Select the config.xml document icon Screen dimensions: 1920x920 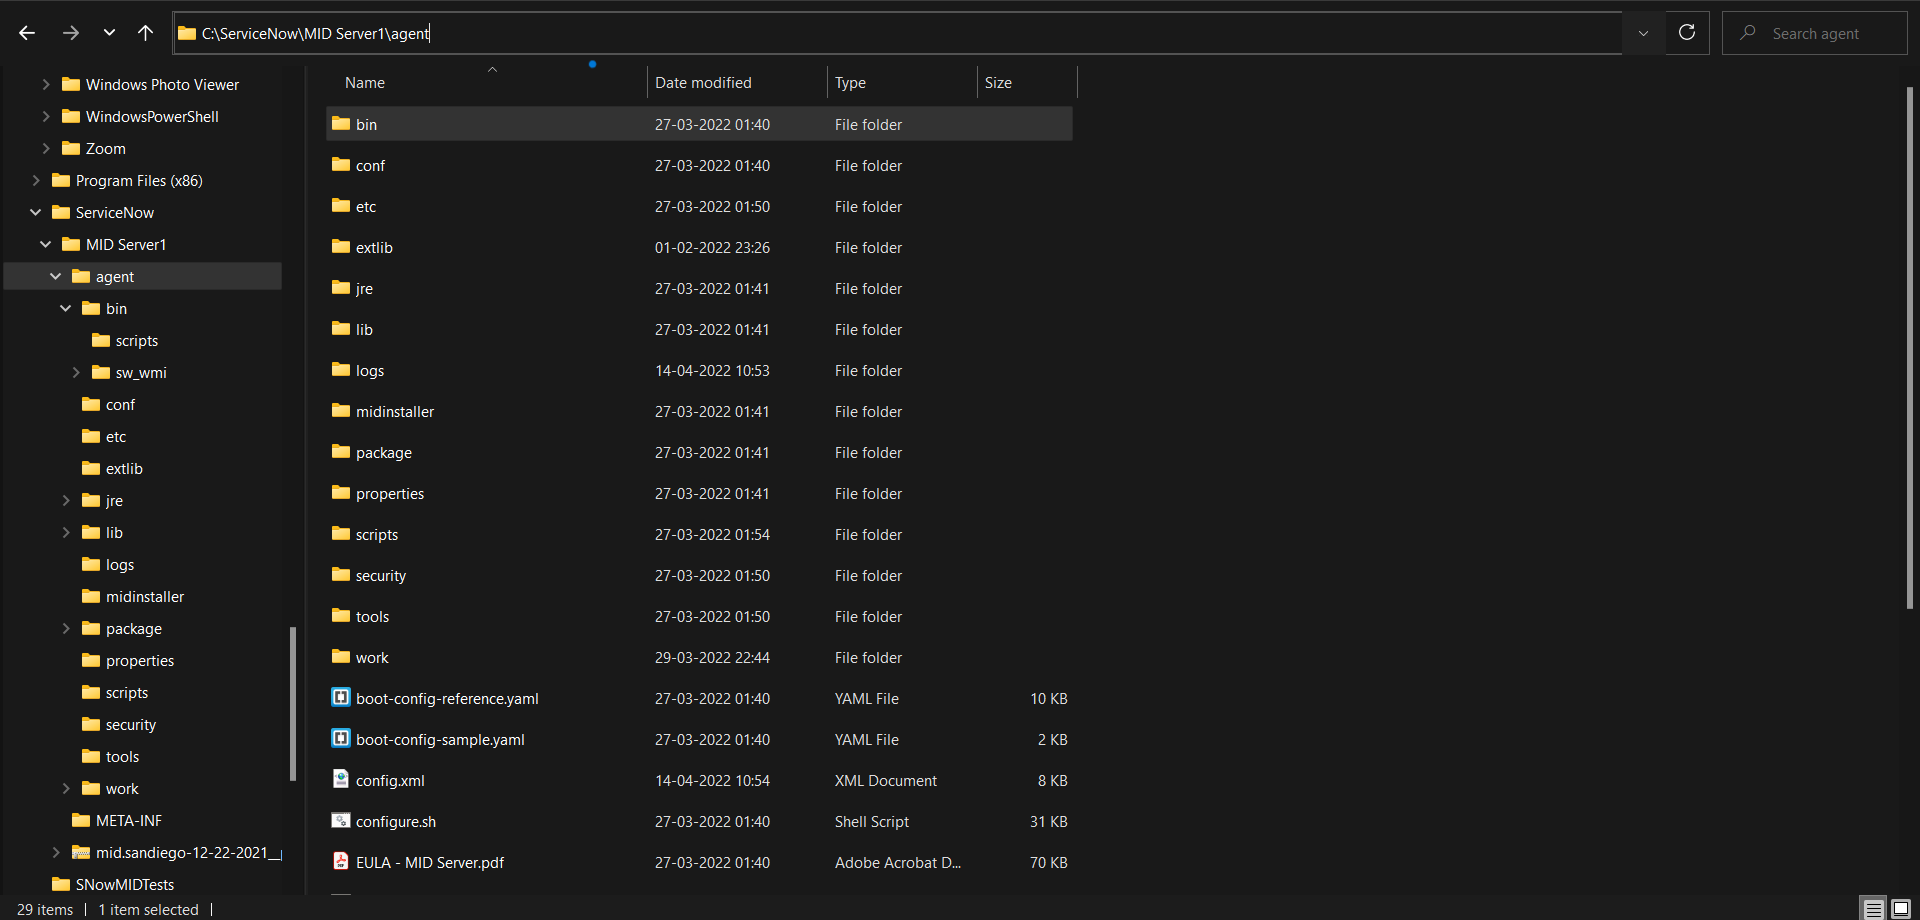coord(341,780)
